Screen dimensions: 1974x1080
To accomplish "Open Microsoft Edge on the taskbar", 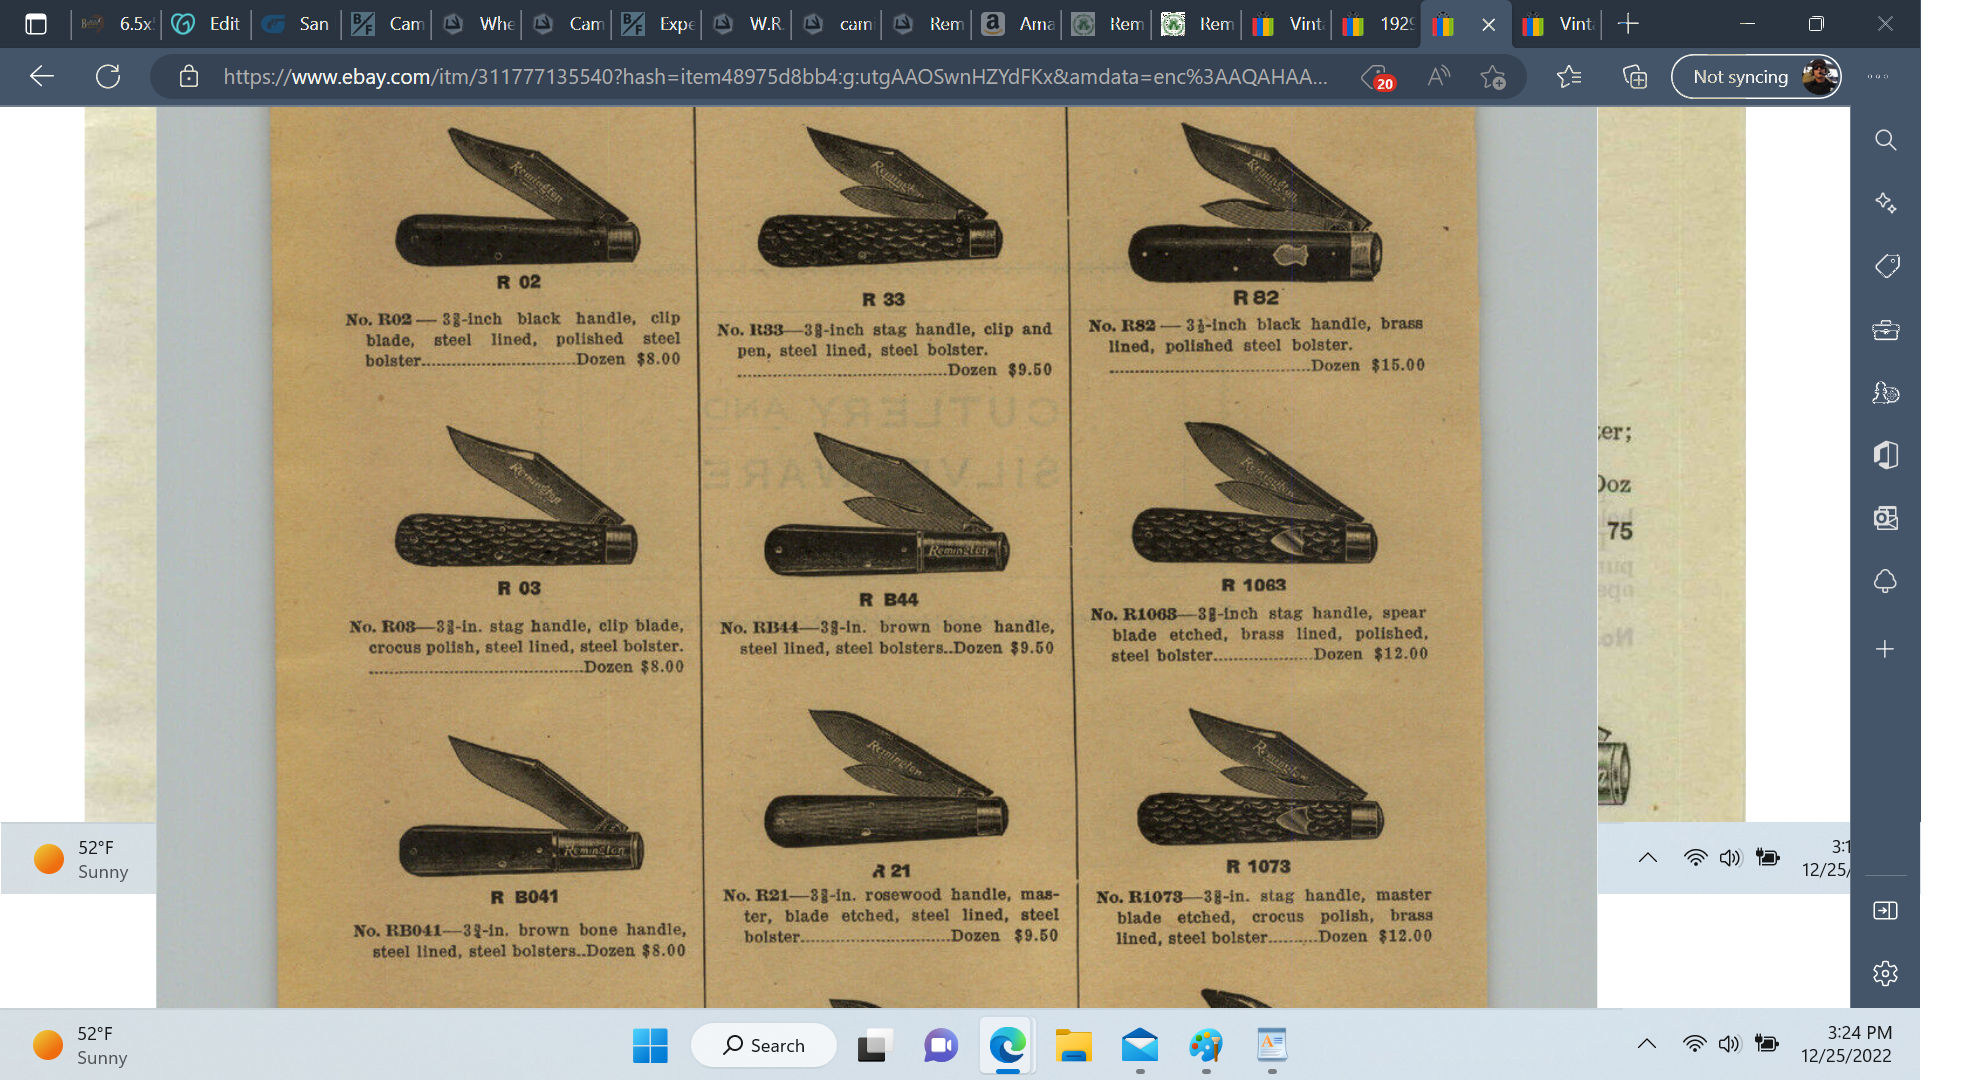I will click(1007, 1046).
